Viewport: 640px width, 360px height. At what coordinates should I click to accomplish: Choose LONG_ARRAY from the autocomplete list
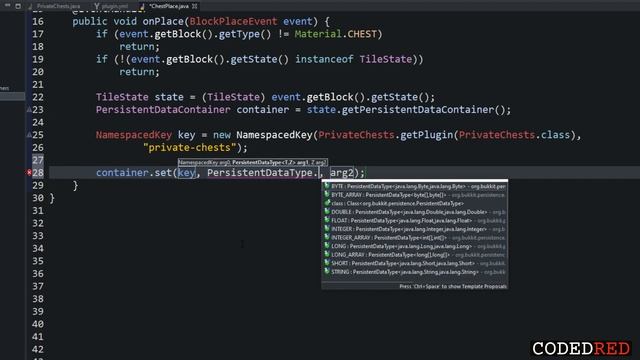[415, 255]
